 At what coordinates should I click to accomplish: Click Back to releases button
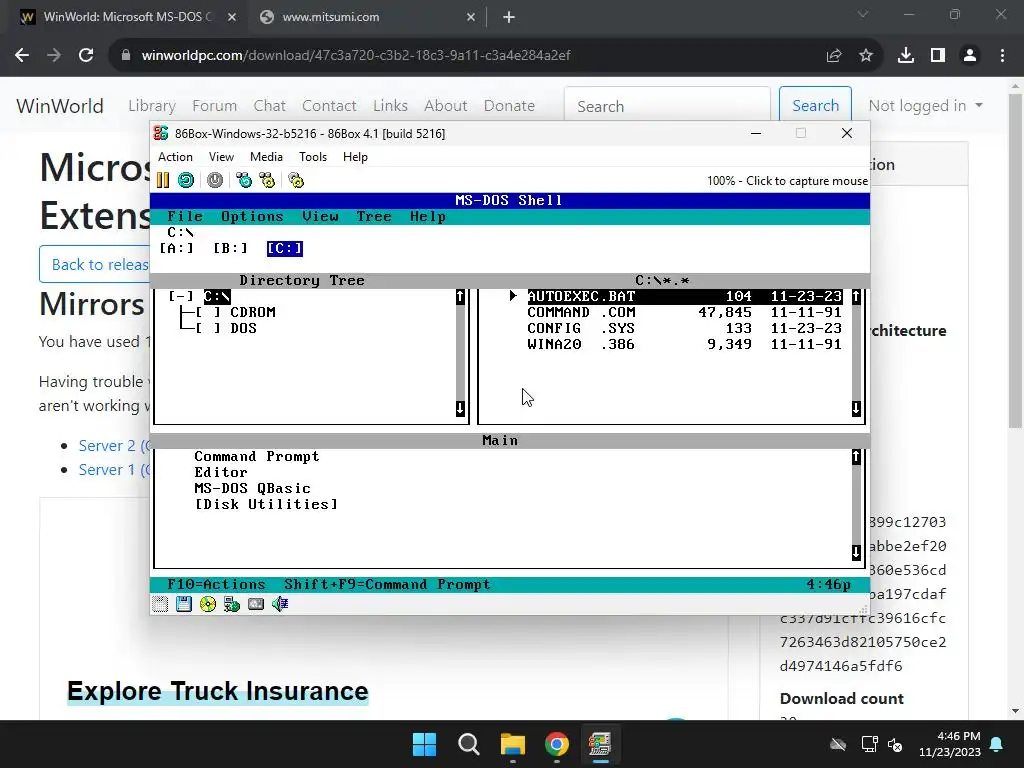[x=95, y=264]
